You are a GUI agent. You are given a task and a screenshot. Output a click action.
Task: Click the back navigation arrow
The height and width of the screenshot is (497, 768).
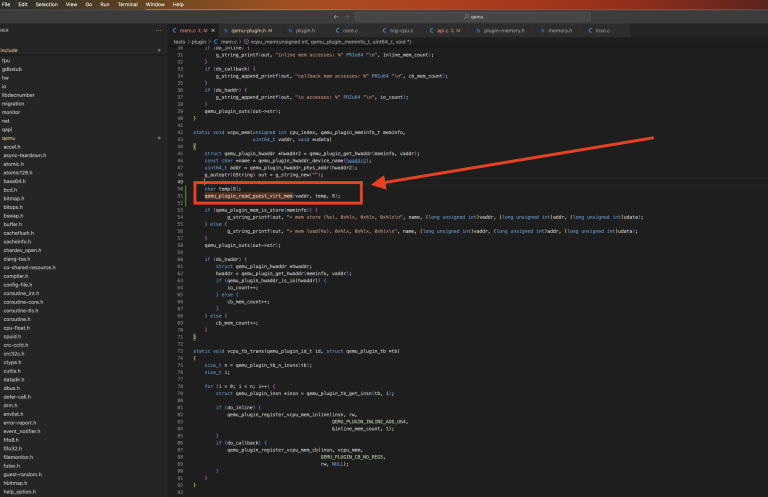pyautogui.click(x=336, y=17)
